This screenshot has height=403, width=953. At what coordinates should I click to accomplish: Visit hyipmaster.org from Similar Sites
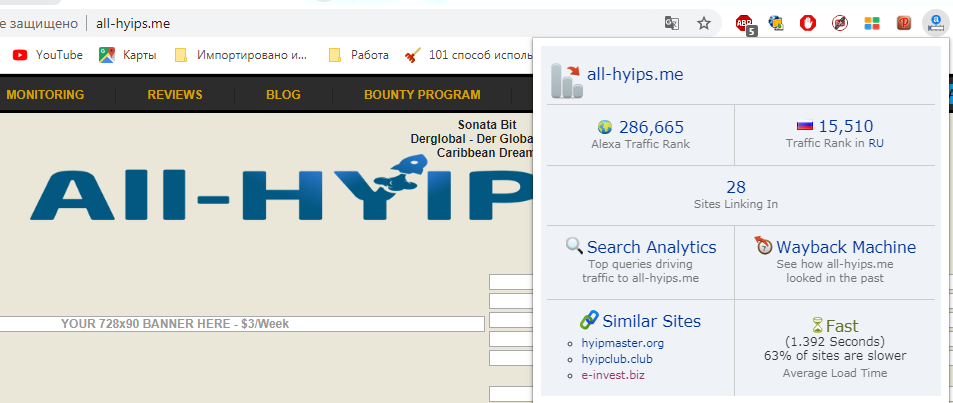622,343
